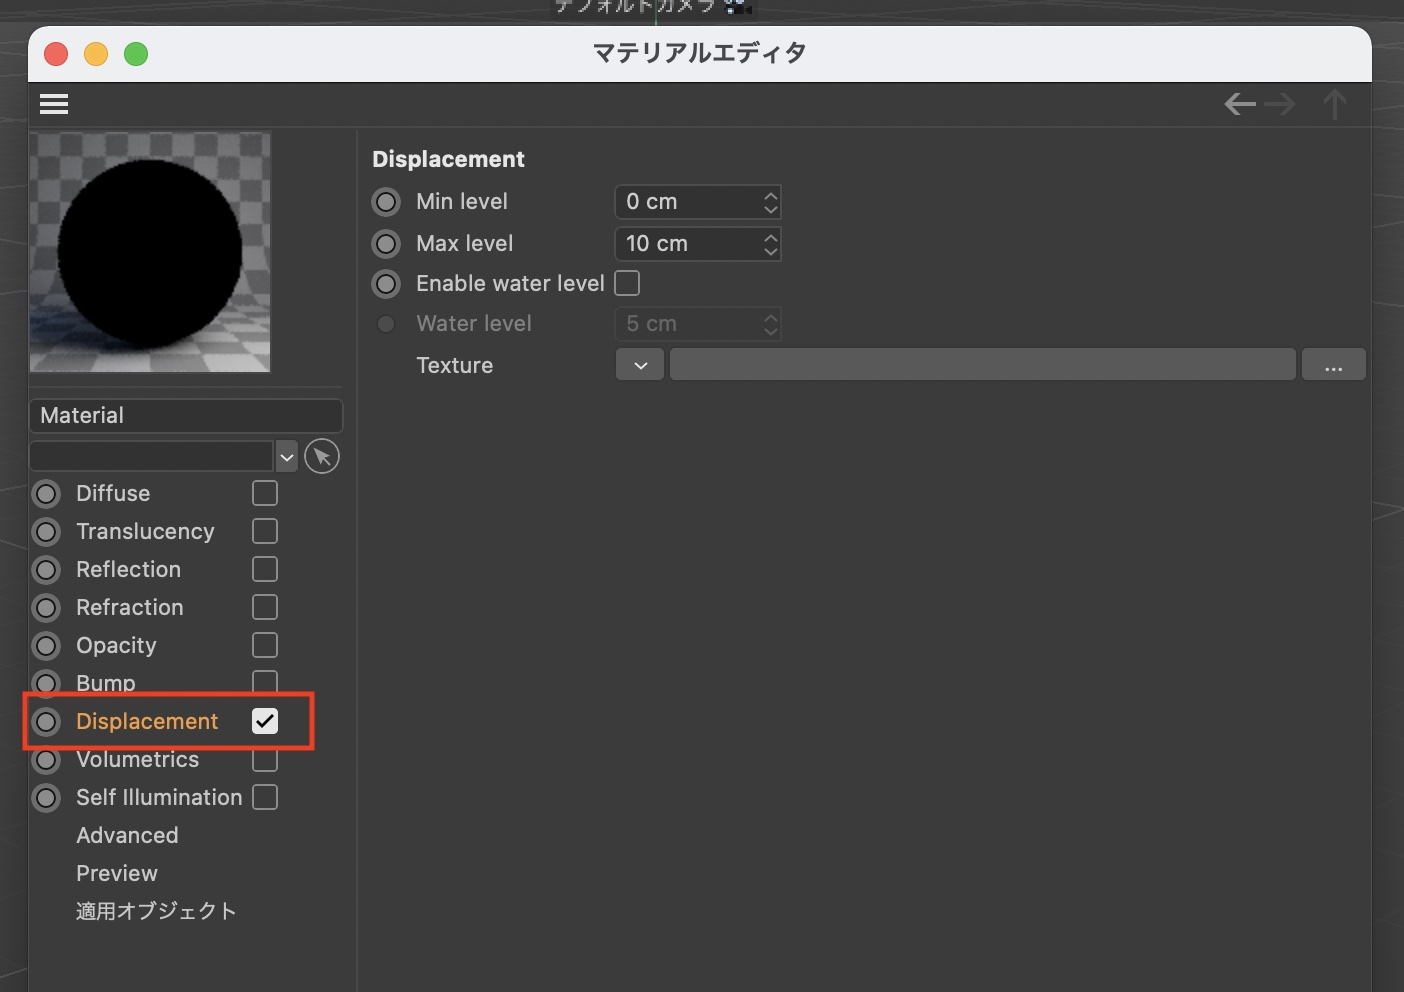The width and height of the screenshot is (1404, 992).
Task: Open the hamburger menu icon
Action: [x=54, y=104]
